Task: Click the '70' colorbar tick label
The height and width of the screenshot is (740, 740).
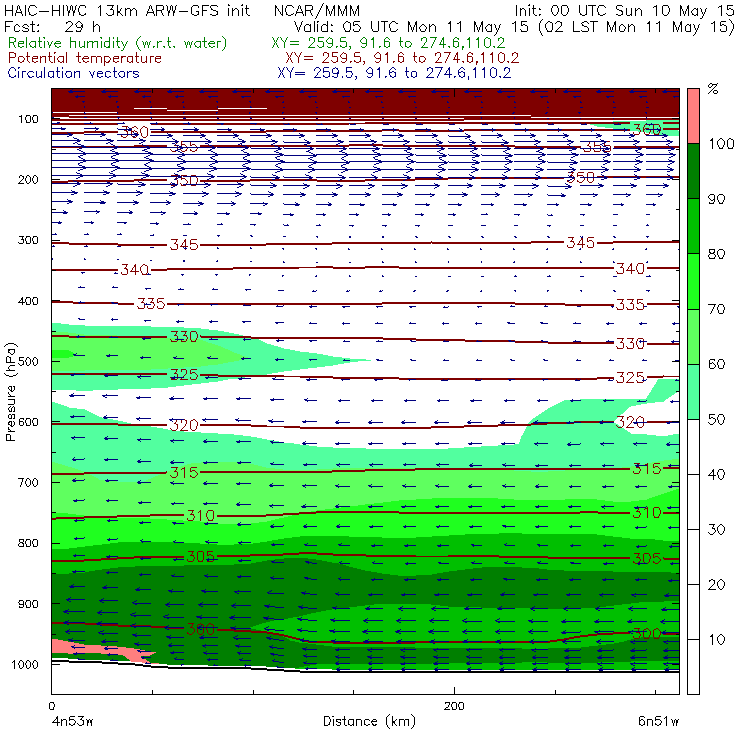Action: [716, 309]
